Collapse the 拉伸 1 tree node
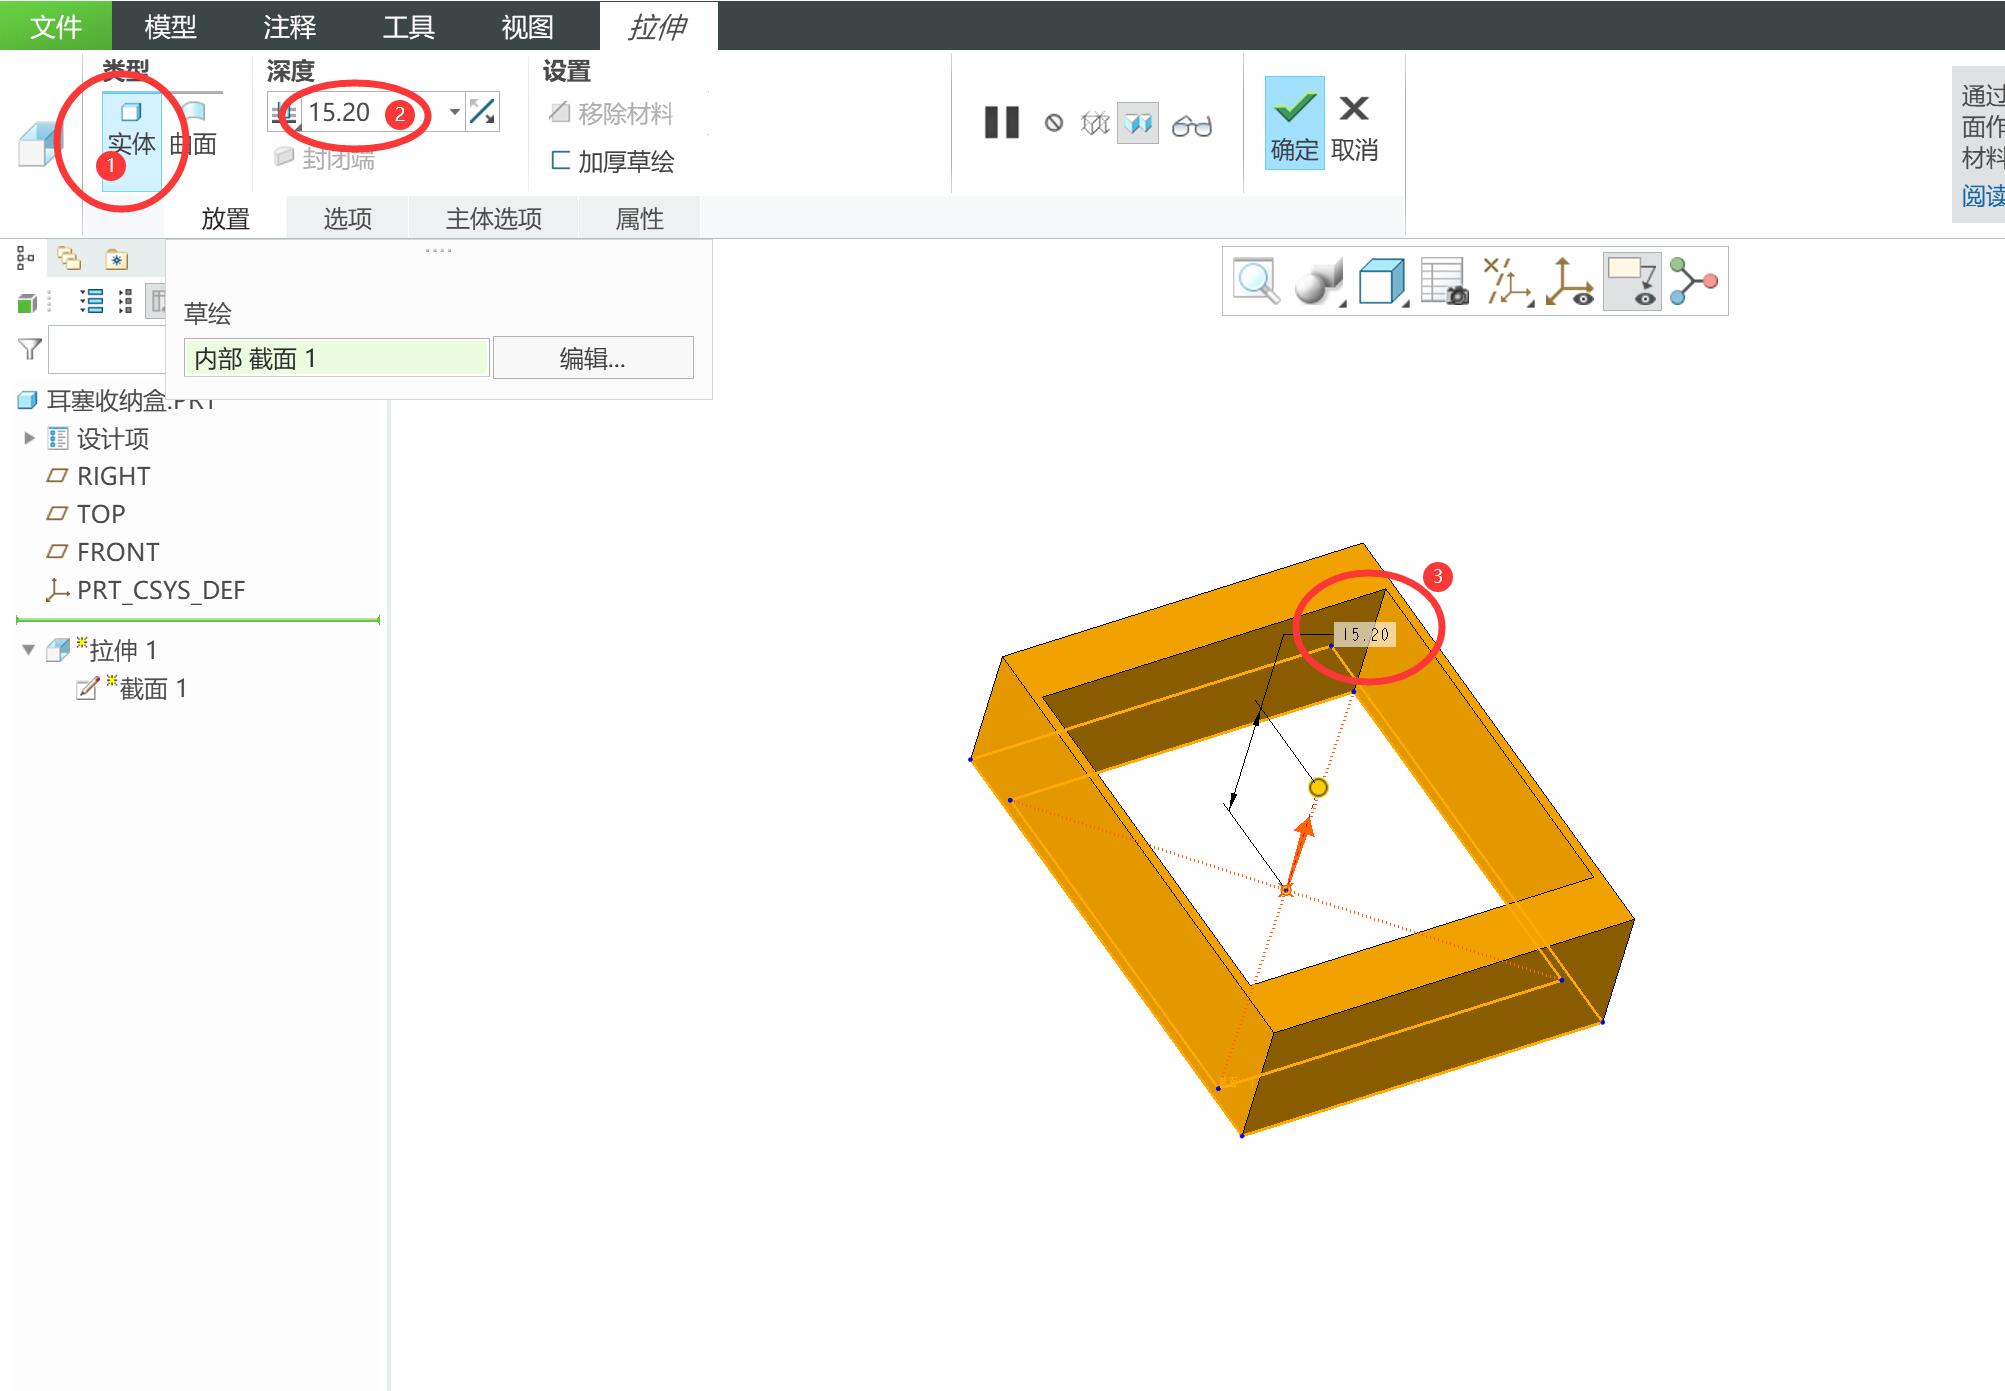2005x1391 pixels. point(28,650)
